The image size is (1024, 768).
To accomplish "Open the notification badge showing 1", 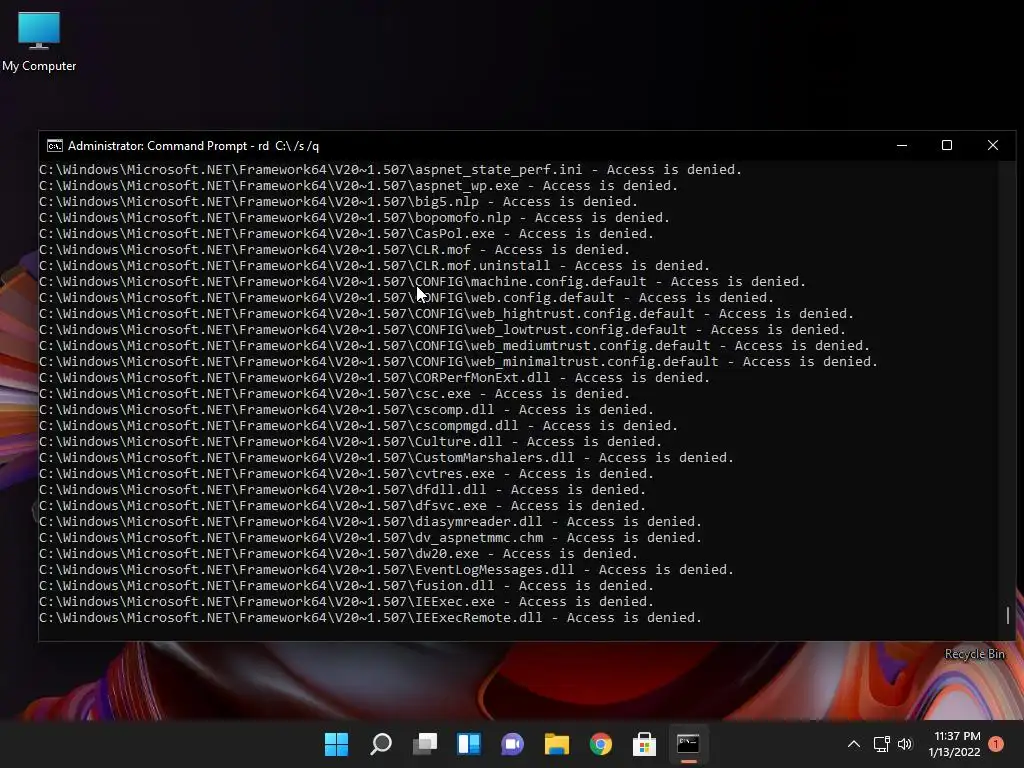I will tap(996, 743).
